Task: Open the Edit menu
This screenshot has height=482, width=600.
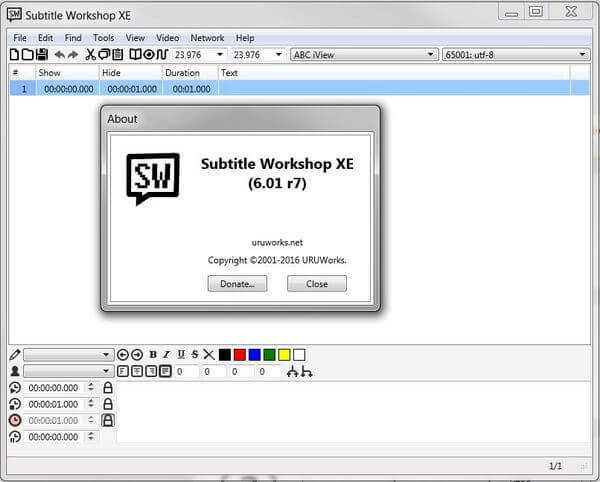Action: click(45, 38)
